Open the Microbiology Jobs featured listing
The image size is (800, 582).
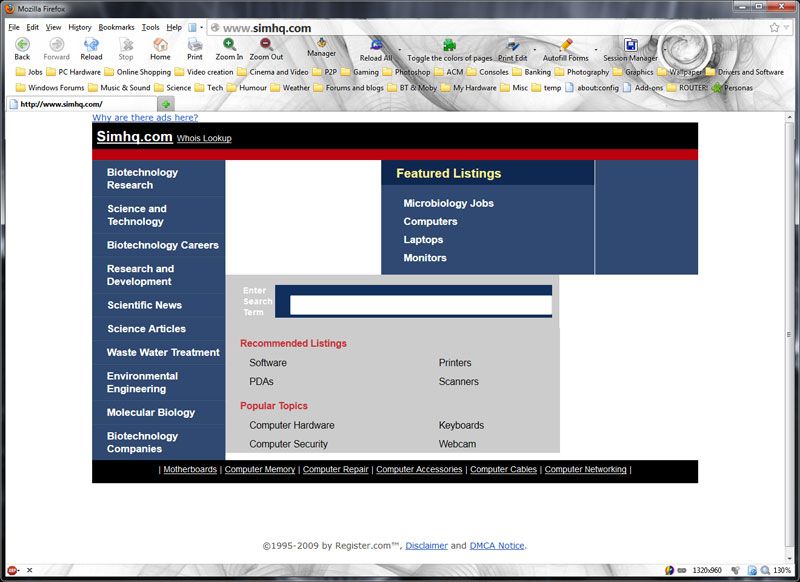(x=448, y=203)
